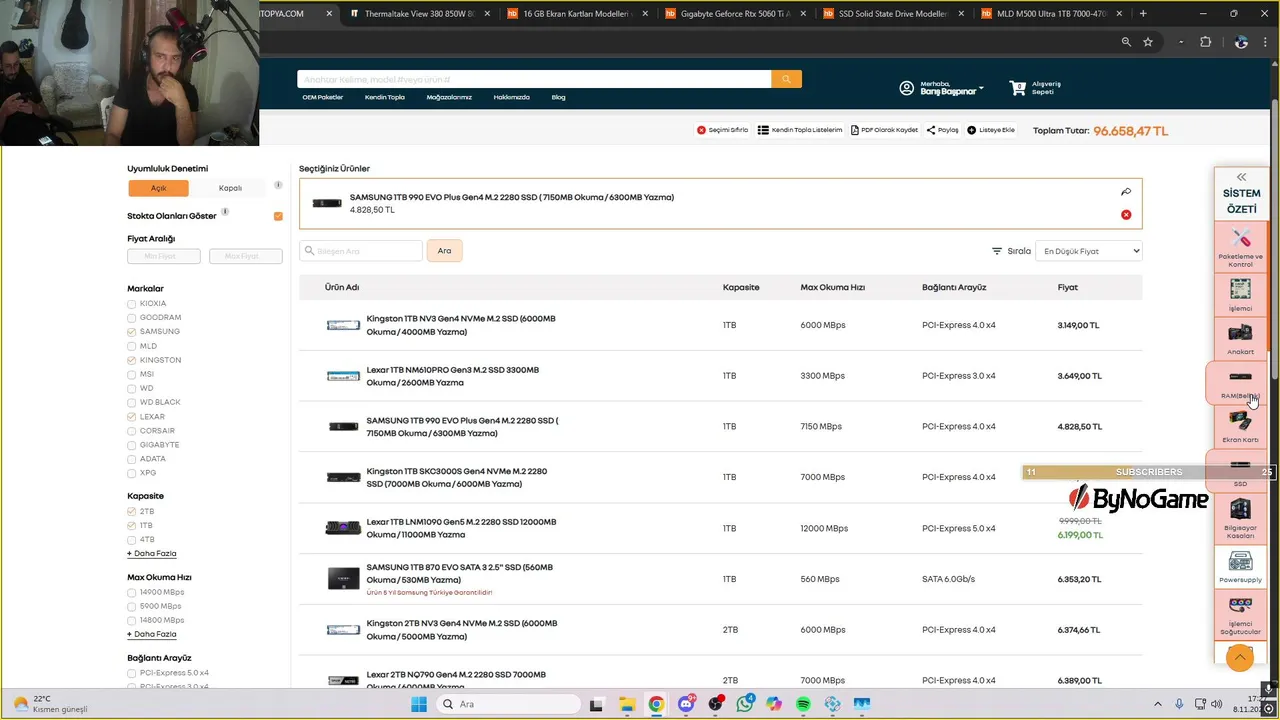The height and width of the screenshot is (720, 1280).
Task: Collapse the Sistem Özeti sidebar
Action: pyautogui.click(x=1241, y=177)
